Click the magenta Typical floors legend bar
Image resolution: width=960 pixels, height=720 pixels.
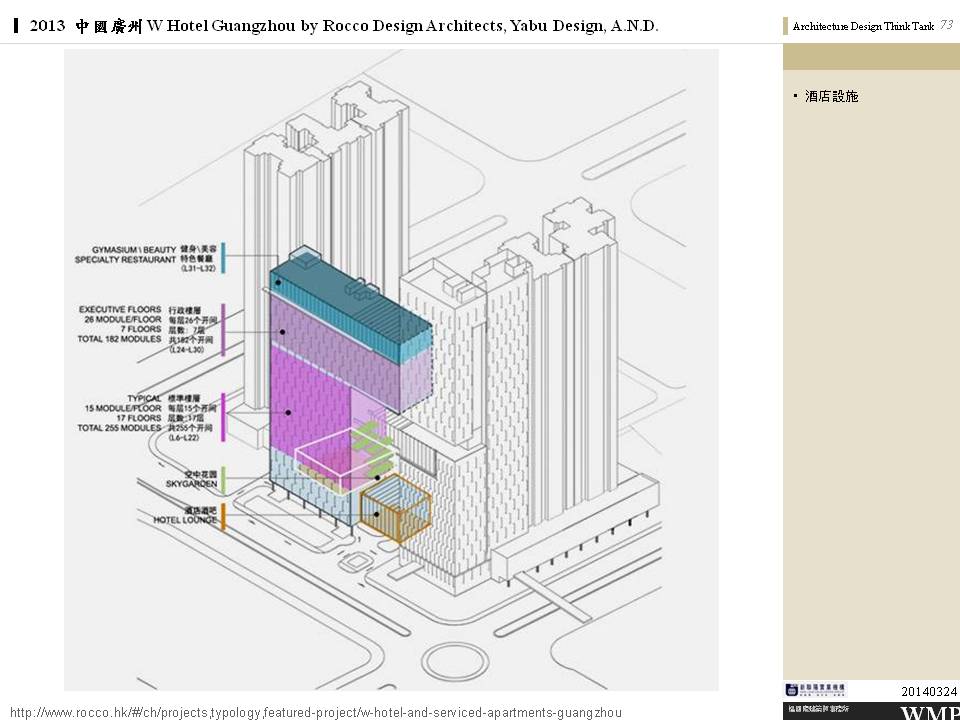(x=223, y=416)
